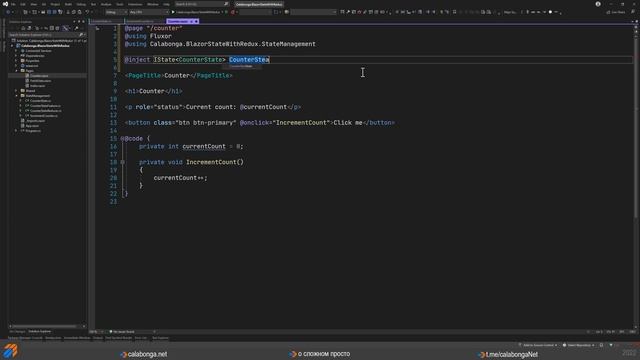Pin the active Counter.razor tab
The image size is (640, 360).
pyautogui.click(x=191, y=21)
